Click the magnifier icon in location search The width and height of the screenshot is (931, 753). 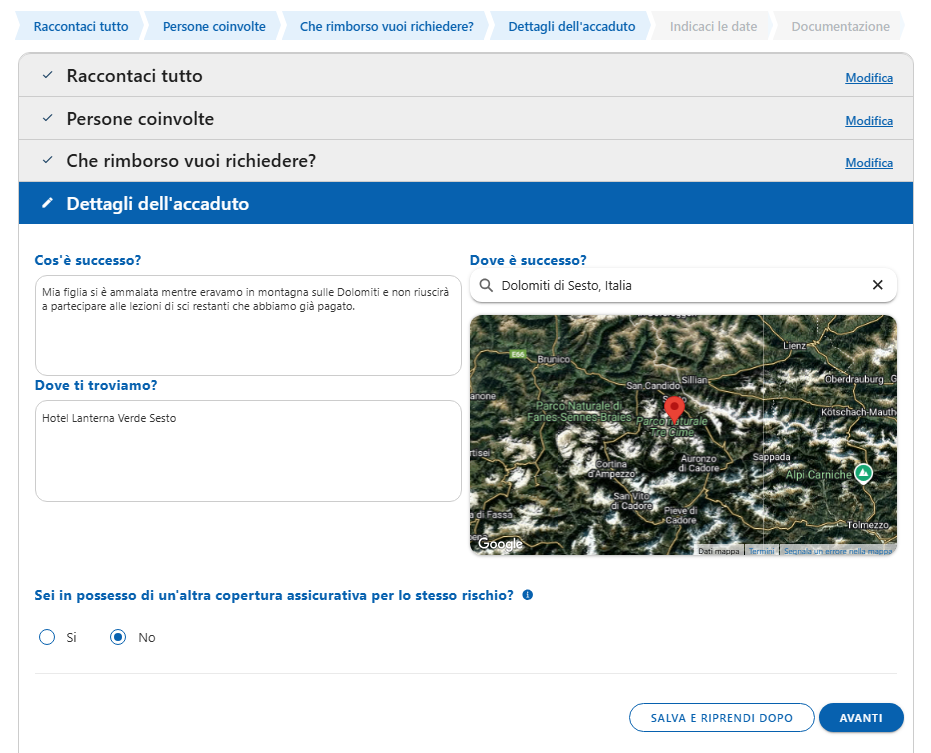(486, 285)
